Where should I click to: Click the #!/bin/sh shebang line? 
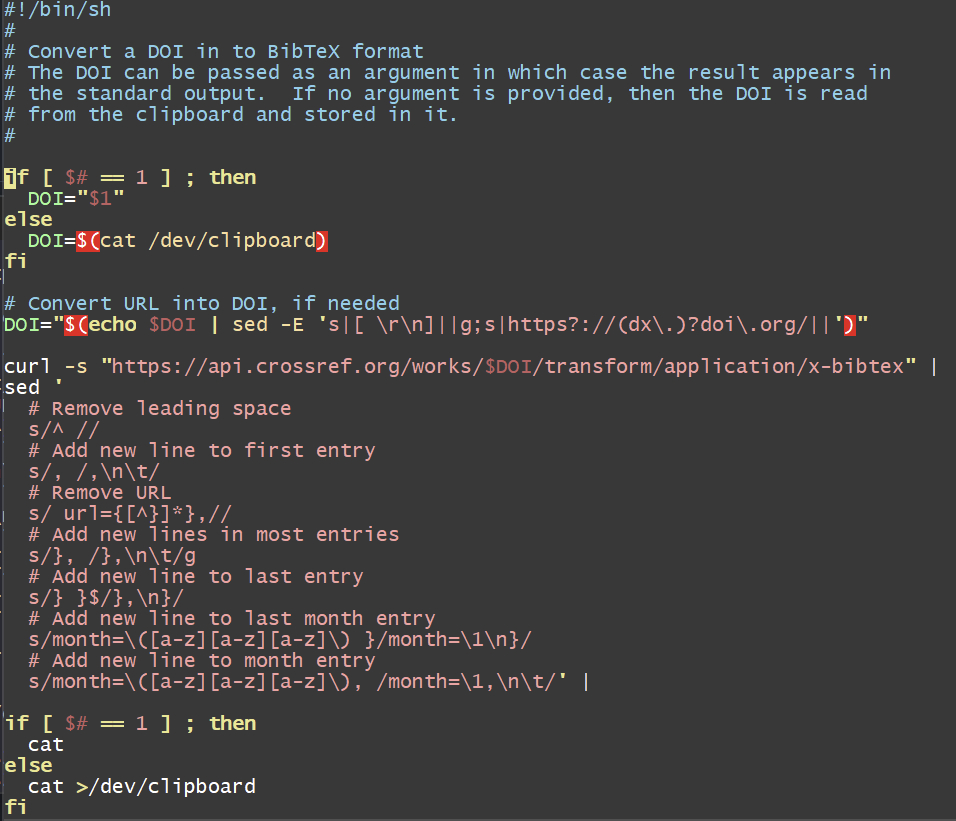click(x=57, y=10)
